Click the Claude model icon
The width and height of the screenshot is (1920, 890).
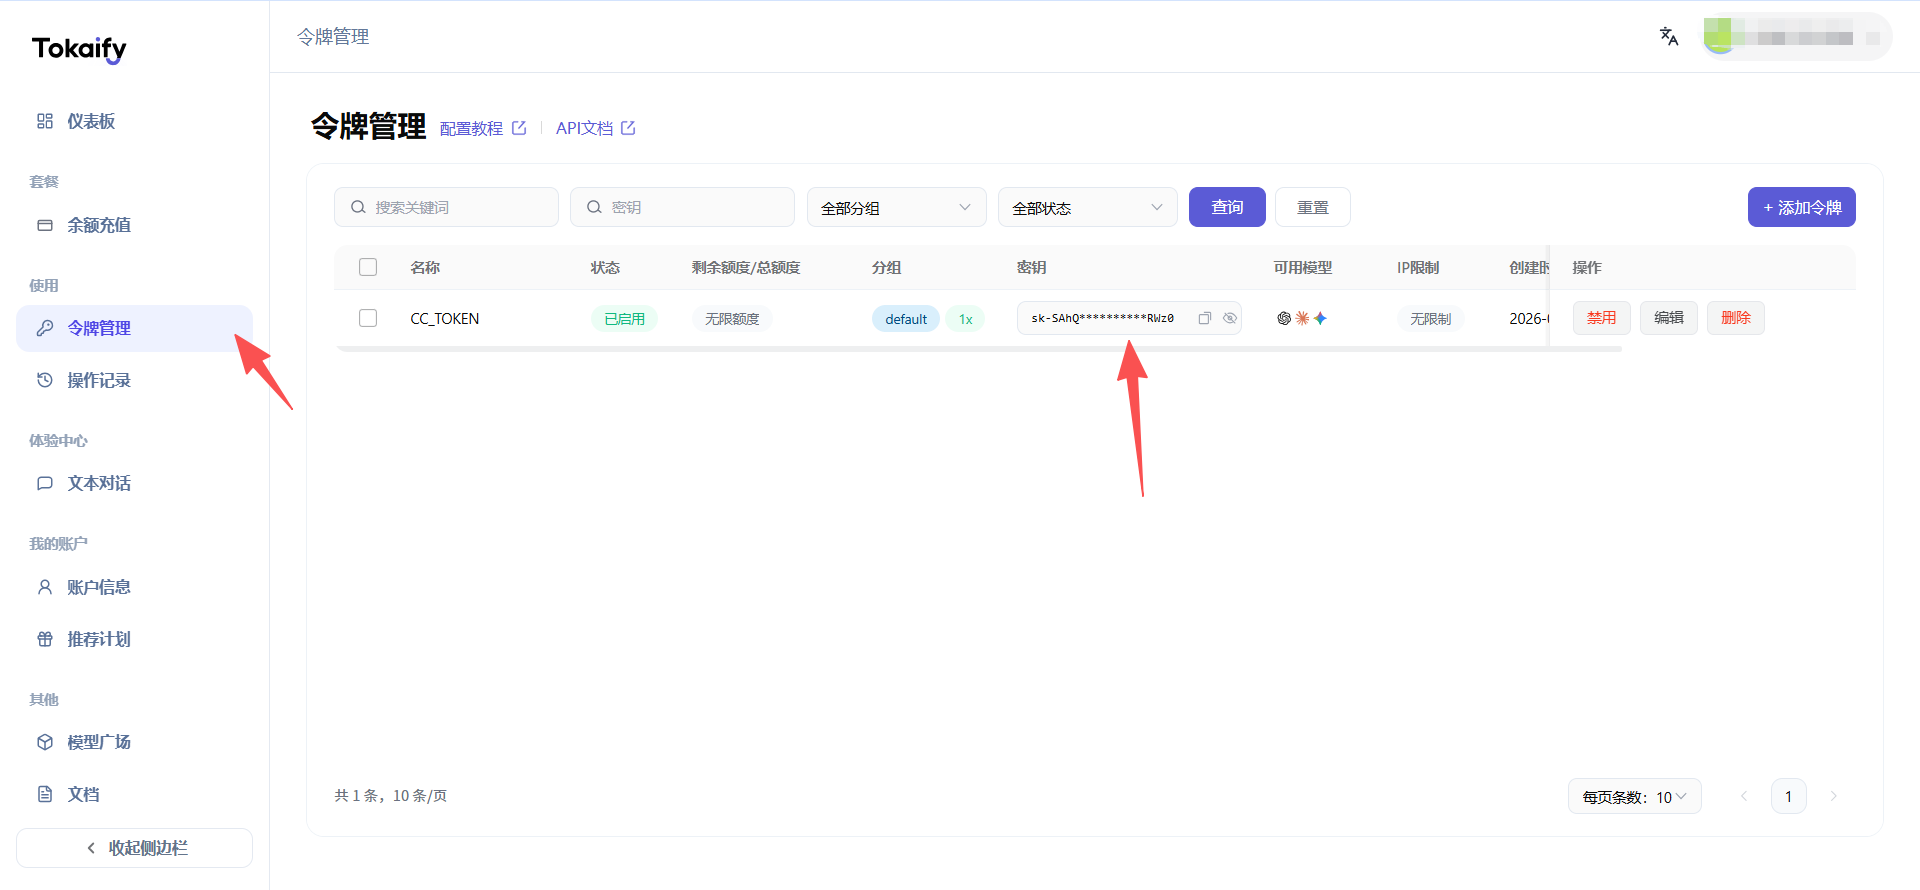[x=1302, y=318]
